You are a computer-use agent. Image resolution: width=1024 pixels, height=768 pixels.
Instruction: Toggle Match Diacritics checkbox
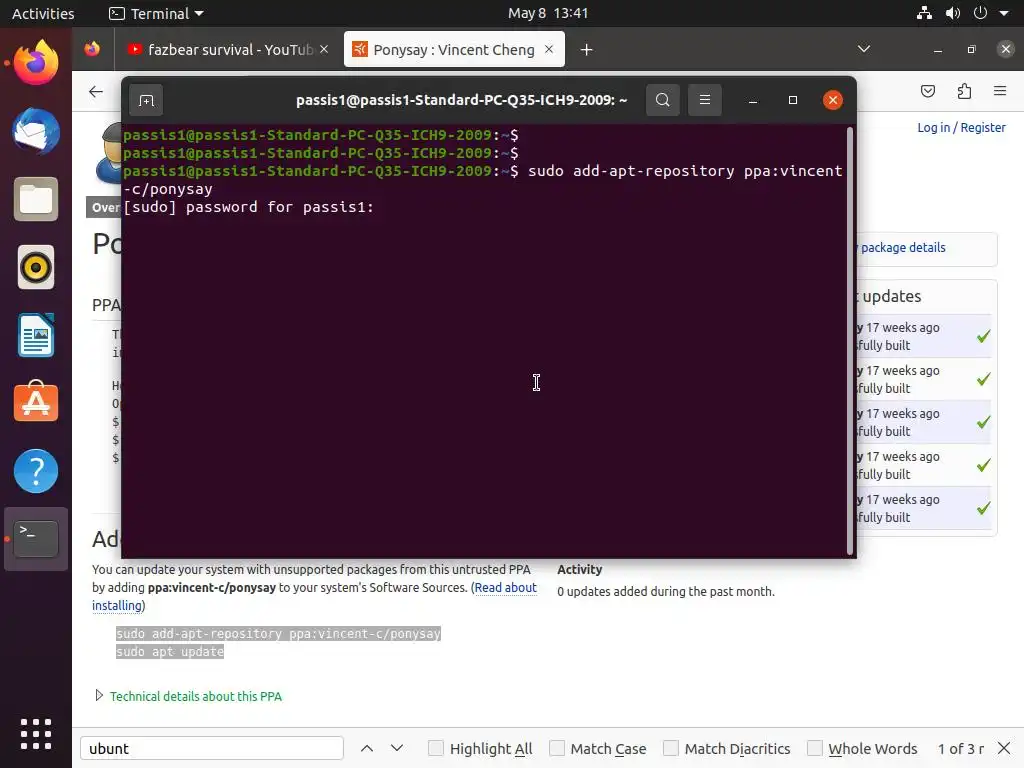671,748
